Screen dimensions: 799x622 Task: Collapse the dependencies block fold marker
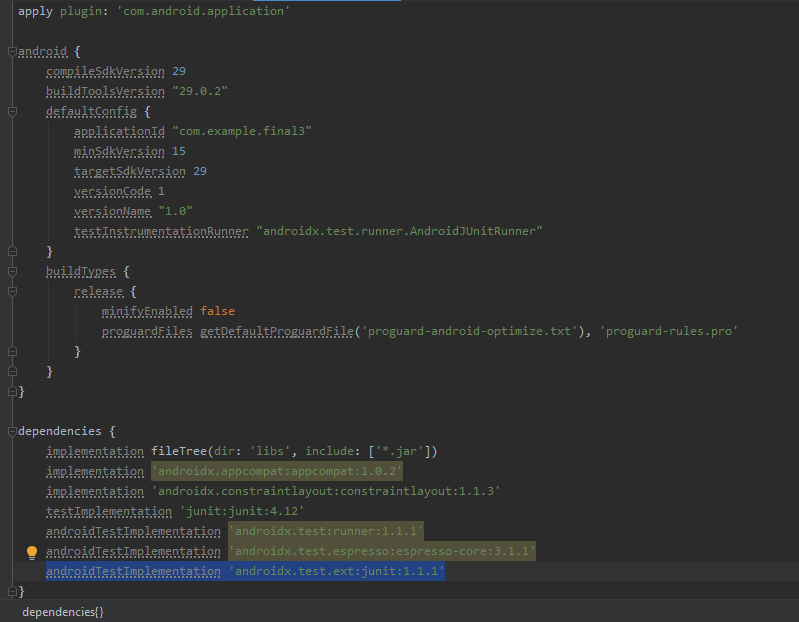[12, 431]
